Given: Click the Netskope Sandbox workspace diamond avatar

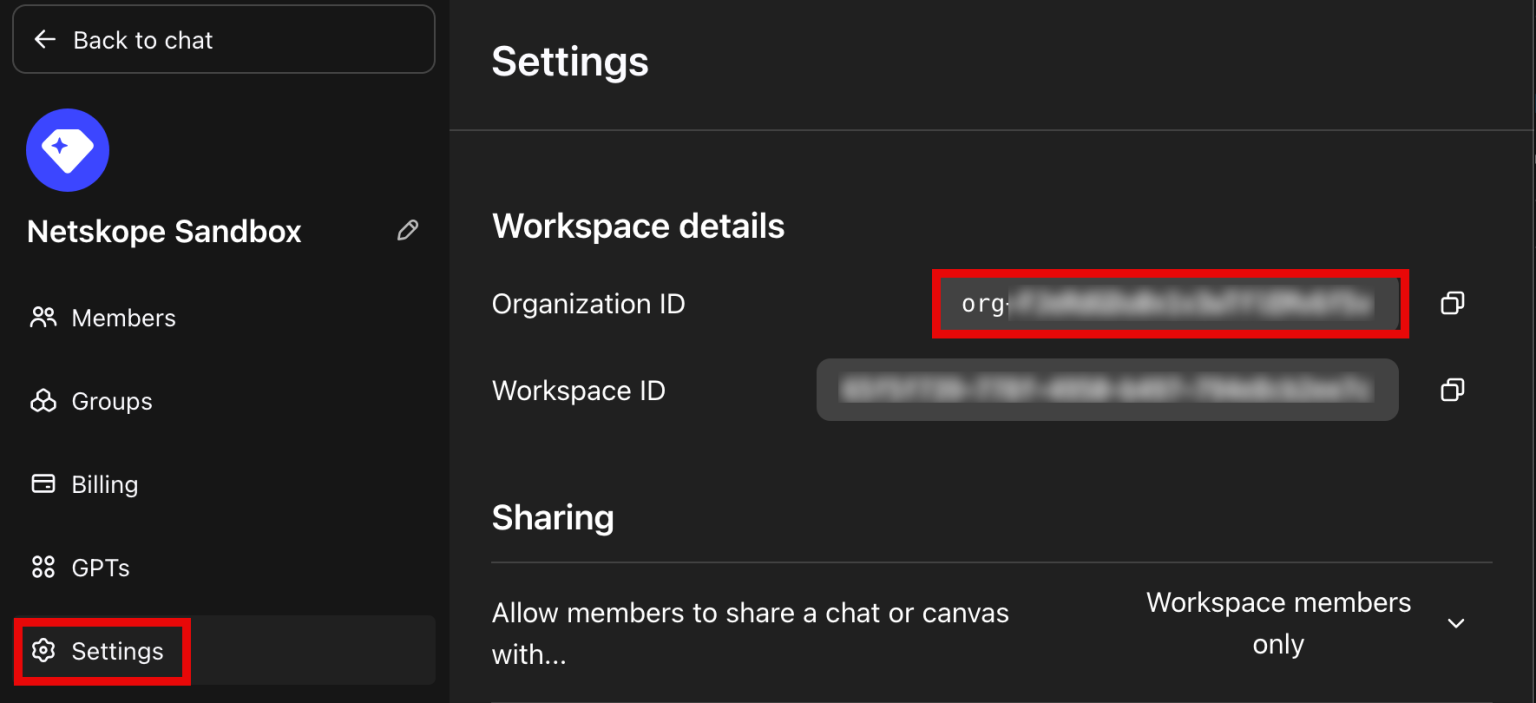Looking at the screenshot, I should pyautogui.click(x=67, y=150).
